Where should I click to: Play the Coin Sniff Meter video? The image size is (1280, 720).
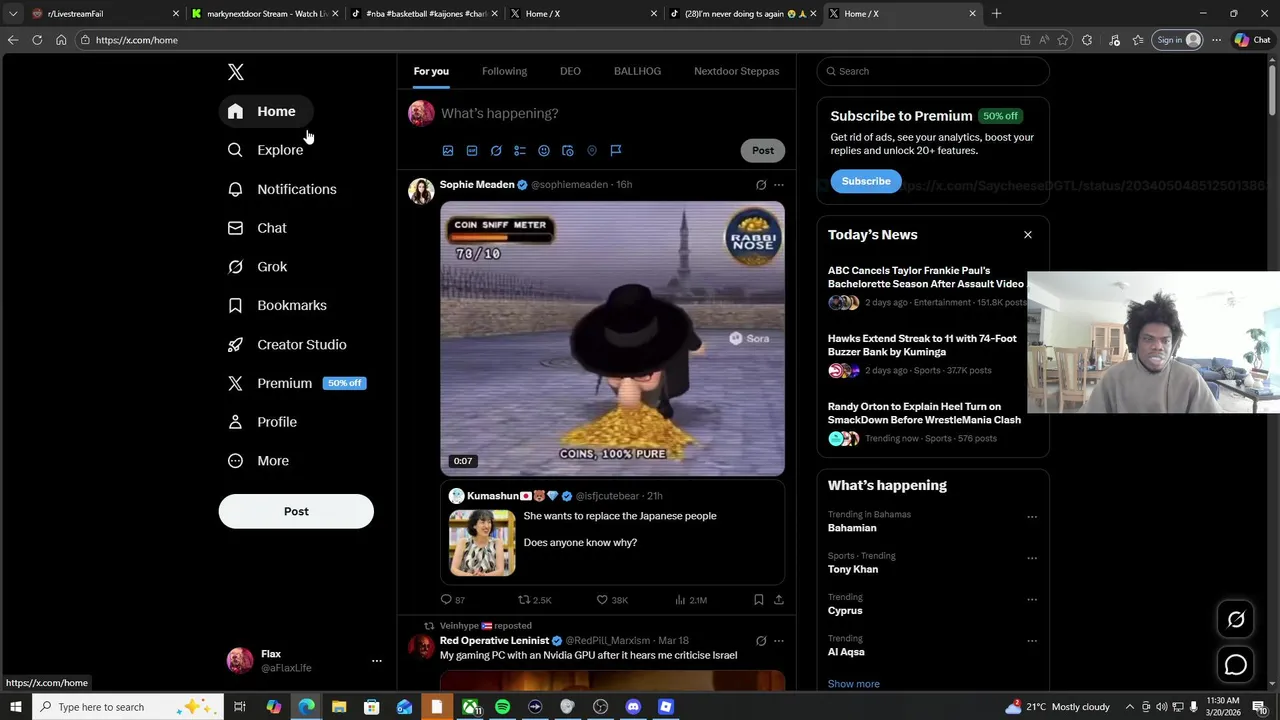pyautogui.click(x=613, y=338)
